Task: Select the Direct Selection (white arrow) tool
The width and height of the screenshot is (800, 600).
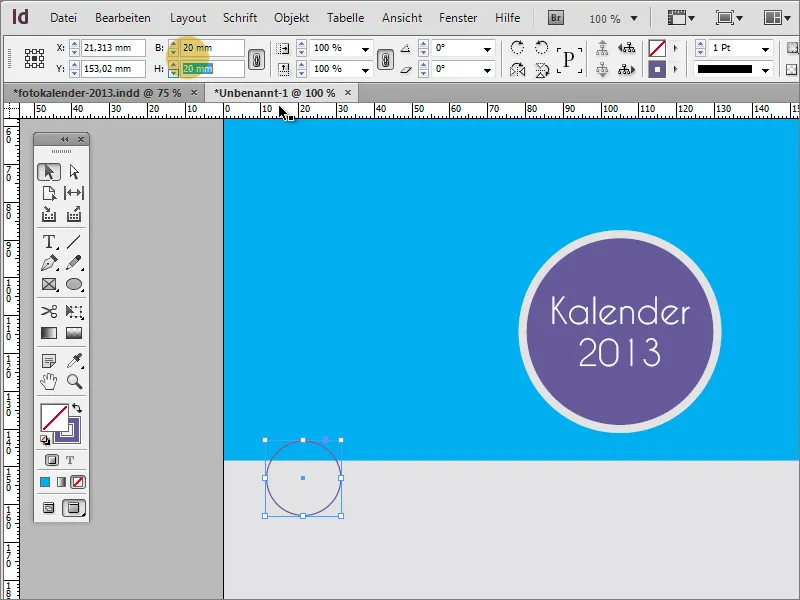Action: point(74,172)
